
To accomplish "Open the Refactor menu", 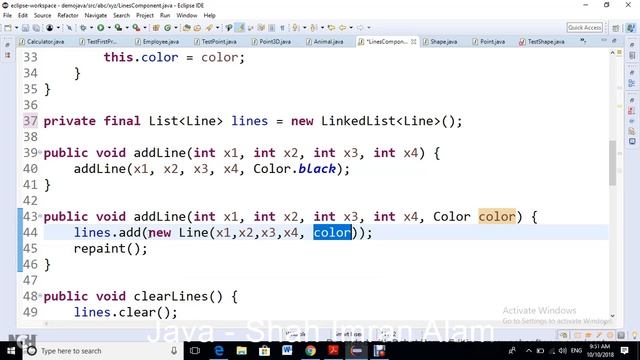I will [x=68, y=16].
